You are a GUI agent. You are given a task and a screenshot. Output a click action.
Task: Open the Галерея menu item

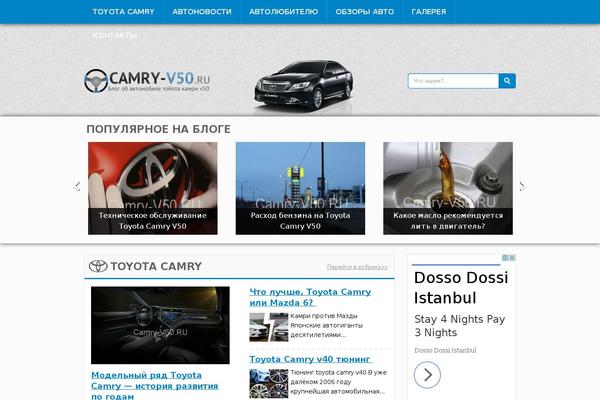(429, 12)
